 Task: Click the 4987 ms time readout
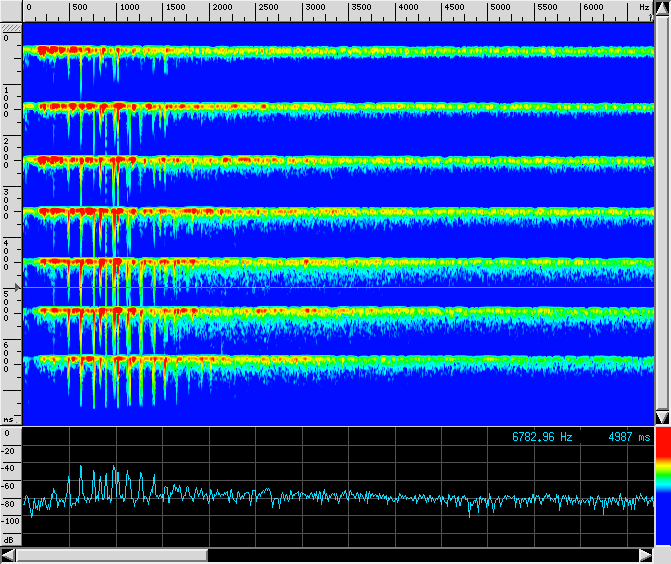629,437
